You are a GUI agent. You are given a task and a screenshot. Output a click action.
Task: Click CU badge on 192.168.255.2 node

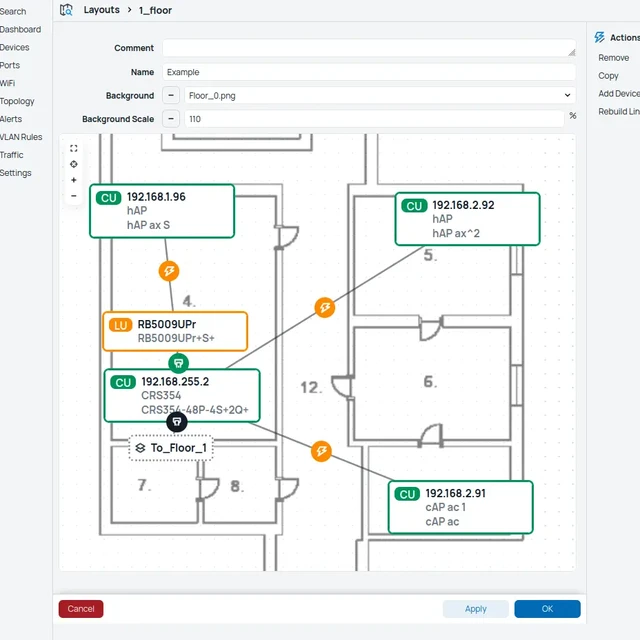(123, 382)
